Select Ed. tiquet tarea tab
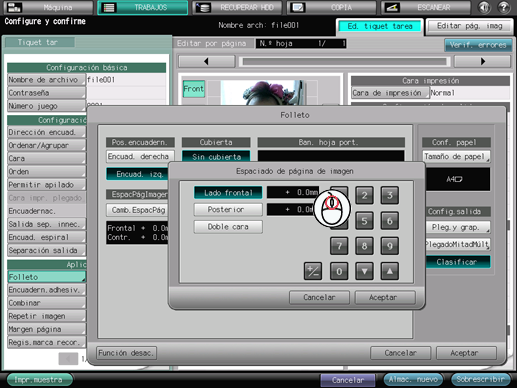 click(x=380, y=26)
